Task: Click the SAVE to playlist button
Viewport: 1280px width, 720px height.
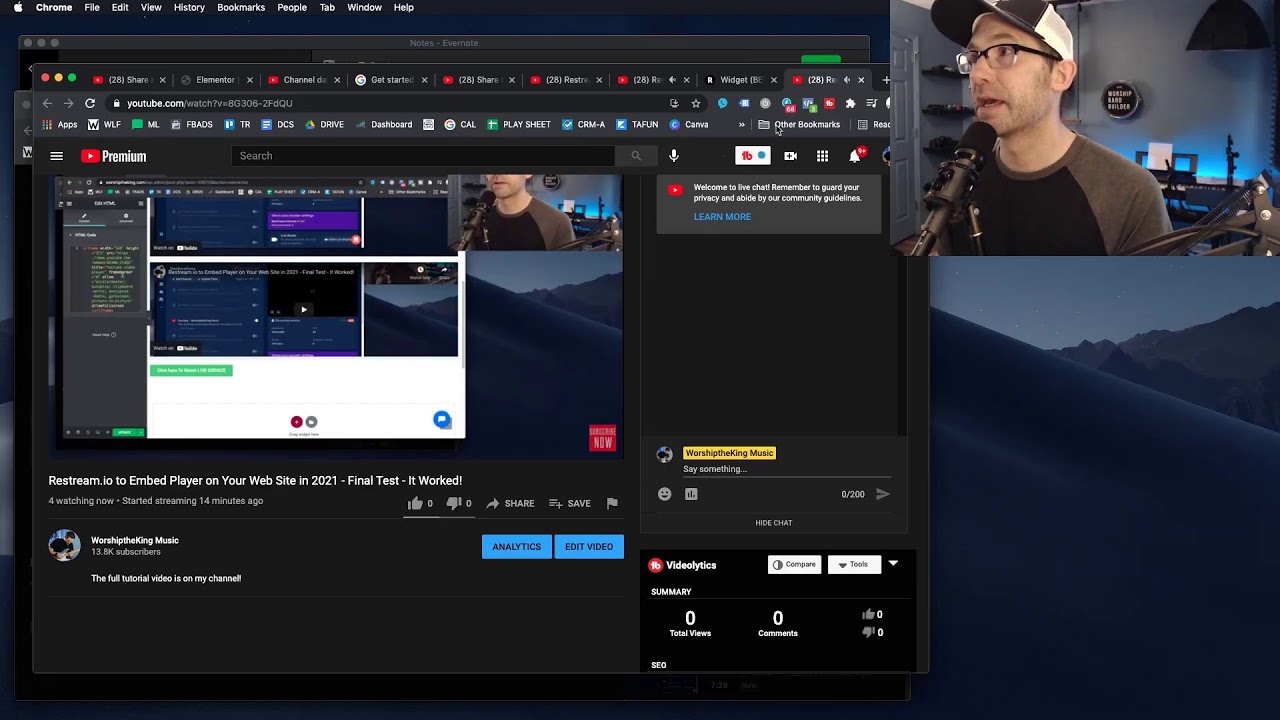Action: 570,503
